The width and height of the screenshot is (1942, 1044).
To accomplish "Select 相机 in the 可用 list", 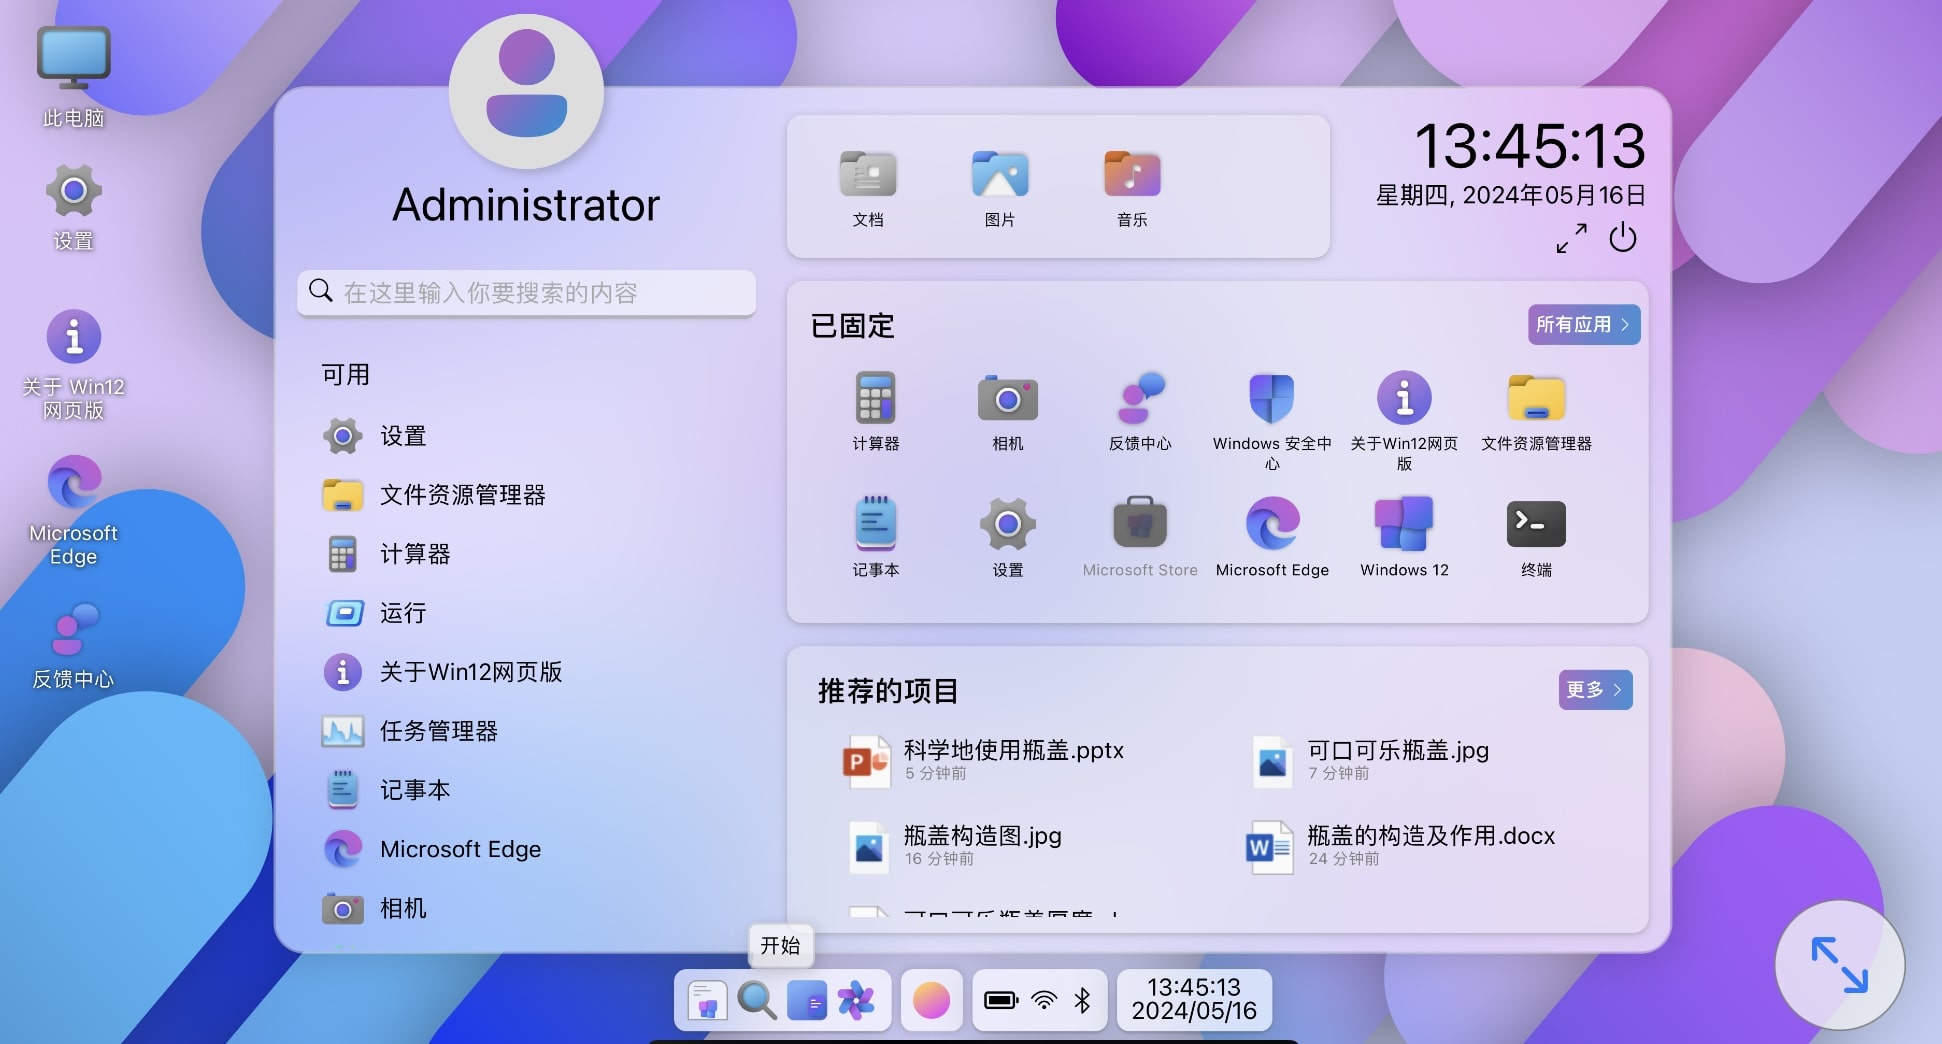I will click(527, 908).
